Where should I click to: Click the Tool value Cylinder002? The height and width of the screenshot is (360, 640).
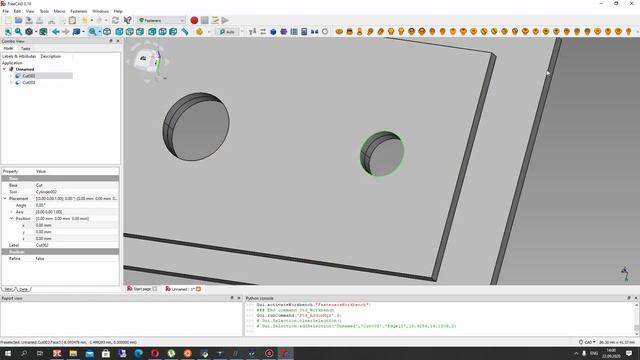tap(77, 192)
